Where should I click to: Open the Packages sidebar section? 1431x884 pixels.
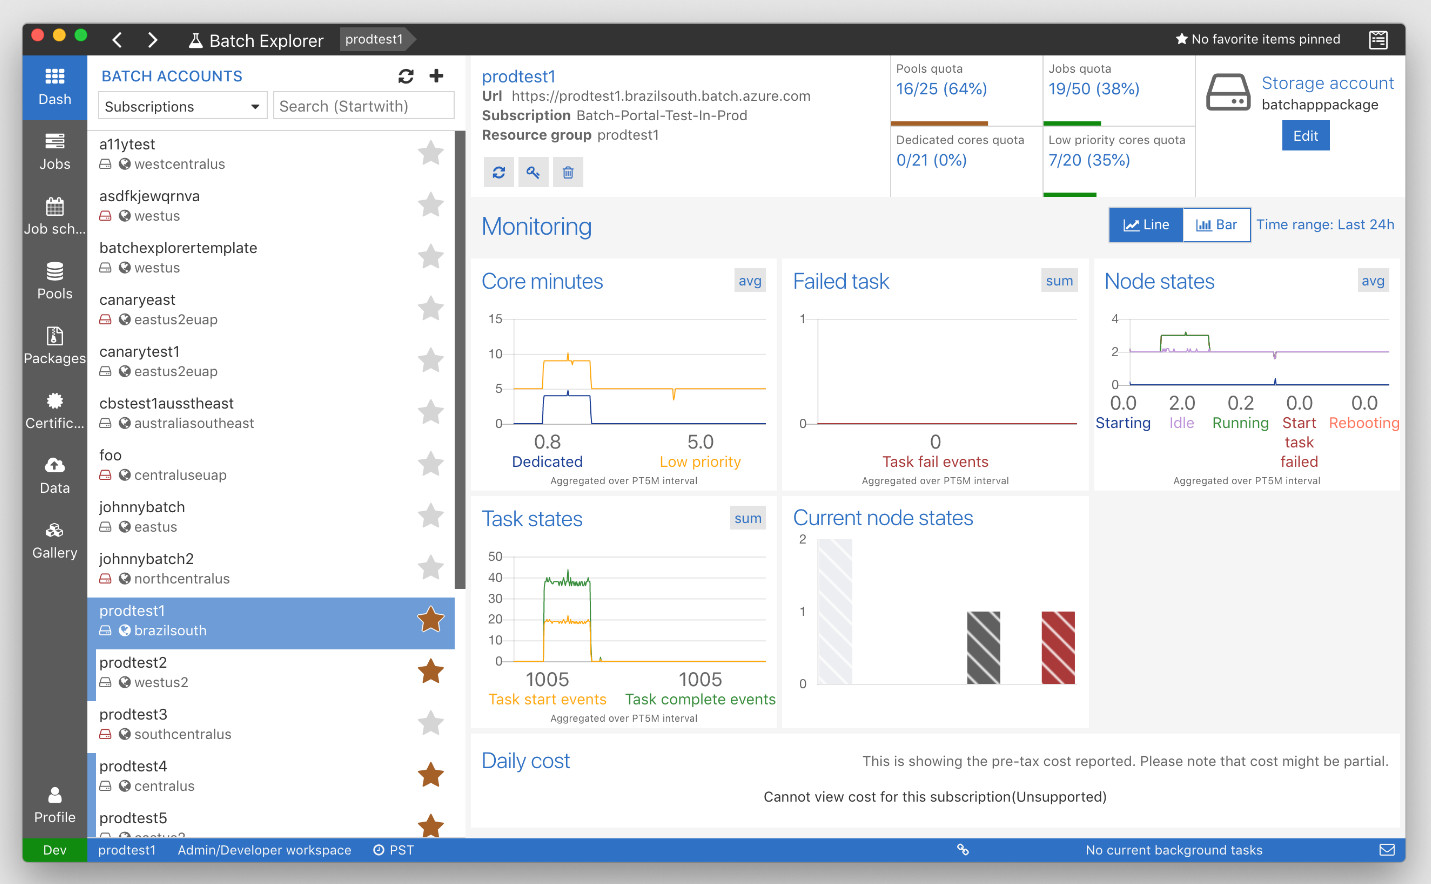tap(55, 346)
